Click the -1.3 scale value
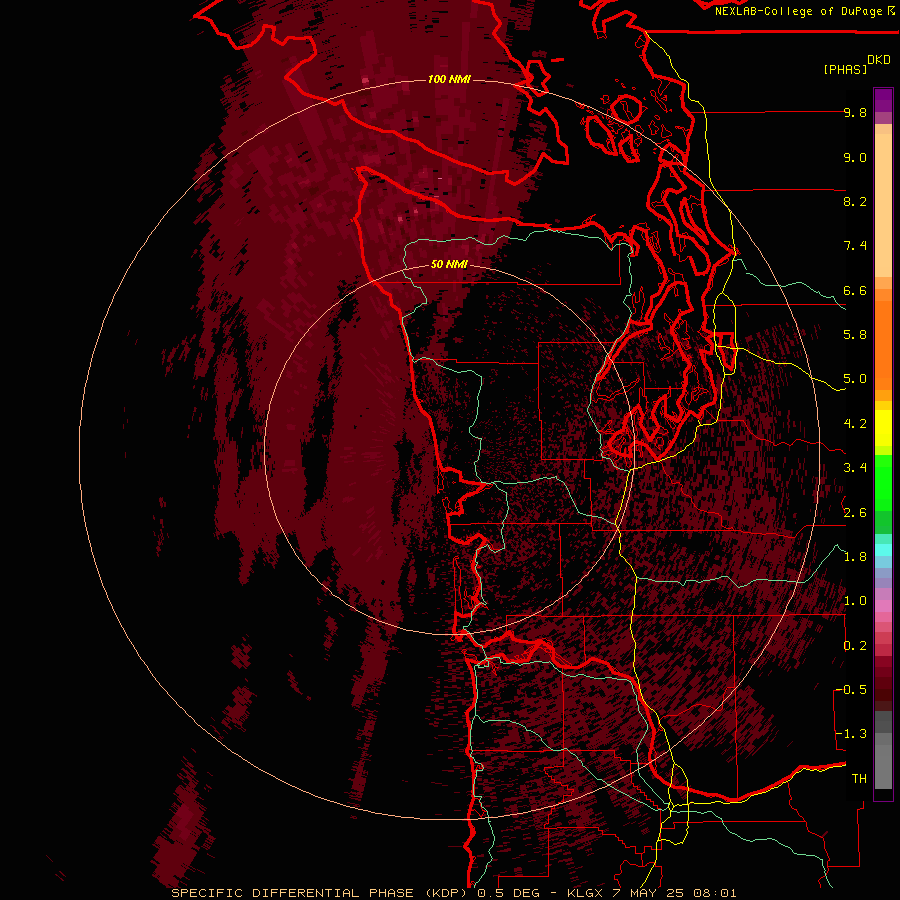The image size is (900, 900). 851,734
